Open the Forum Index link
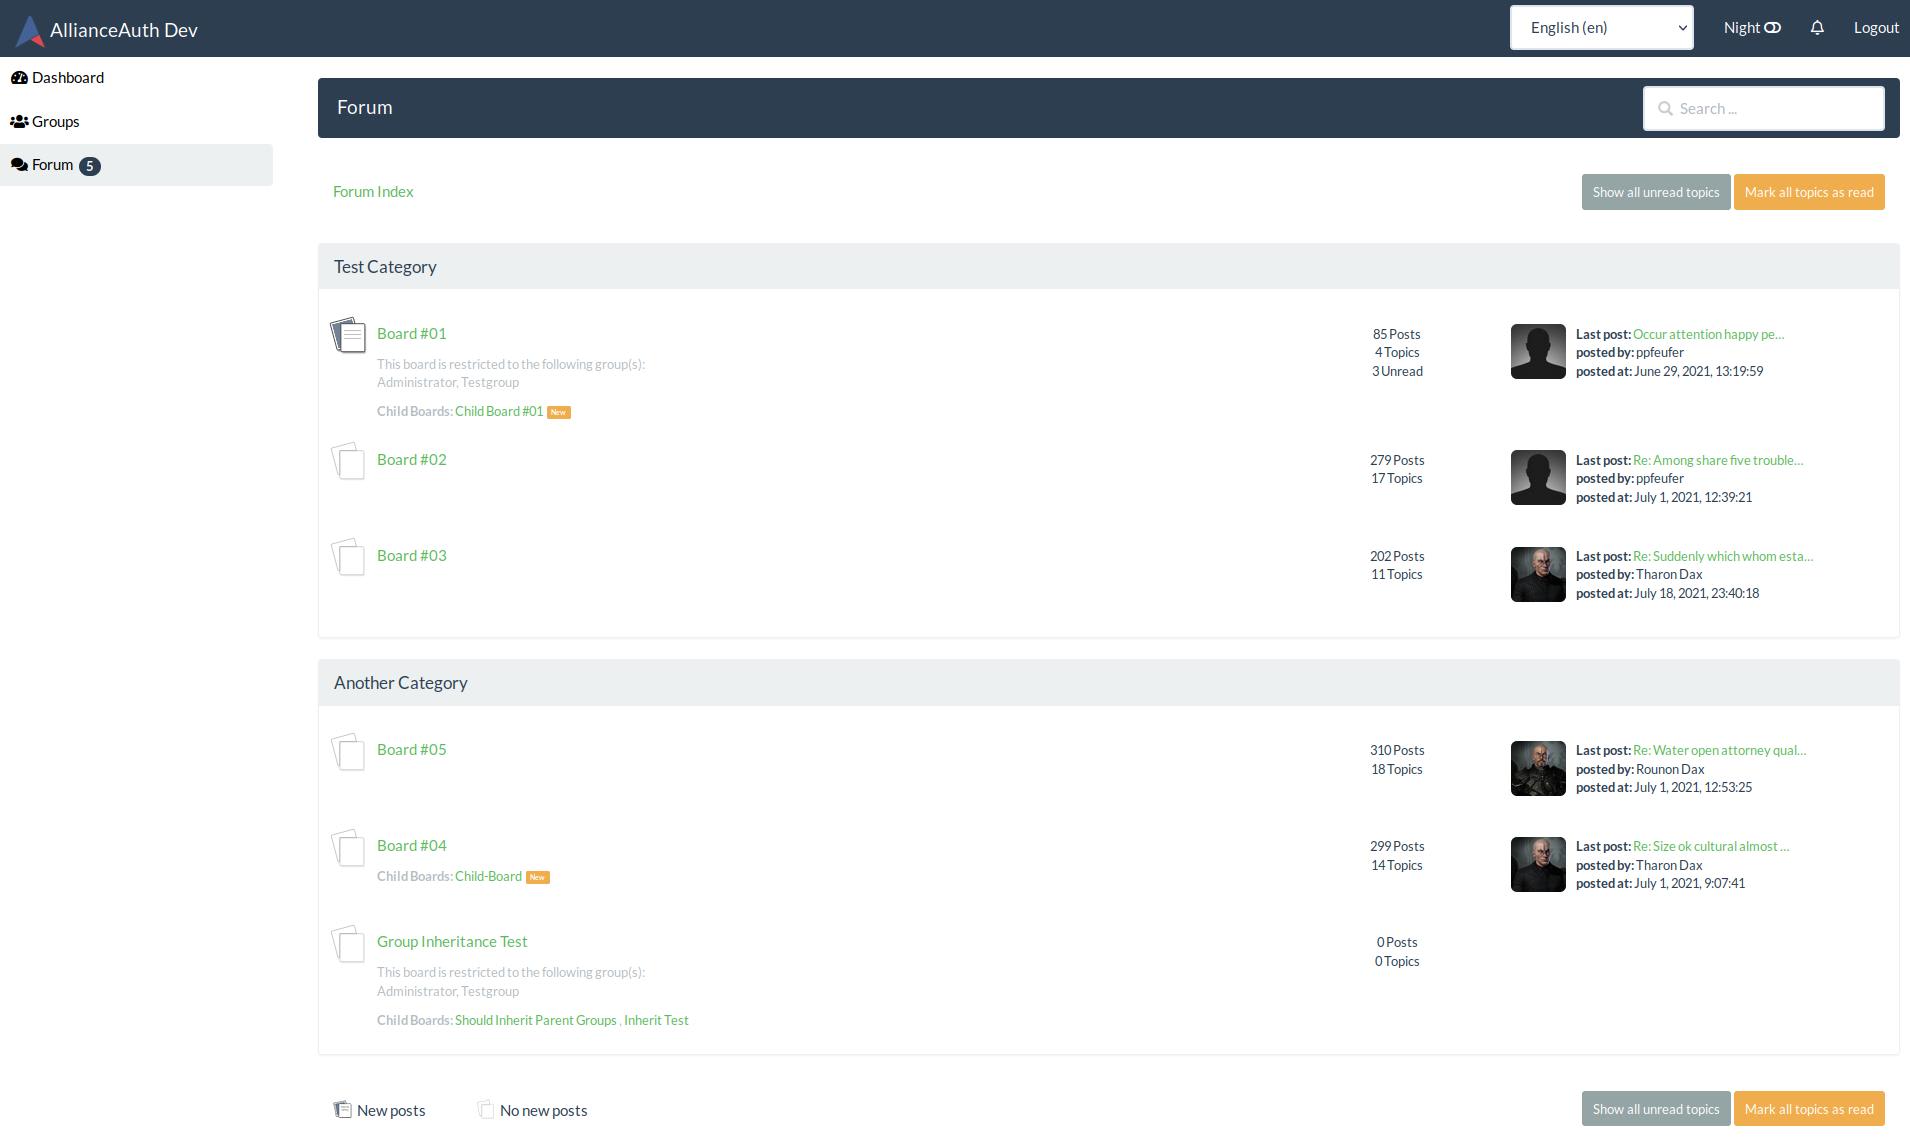 coord(372,191)
